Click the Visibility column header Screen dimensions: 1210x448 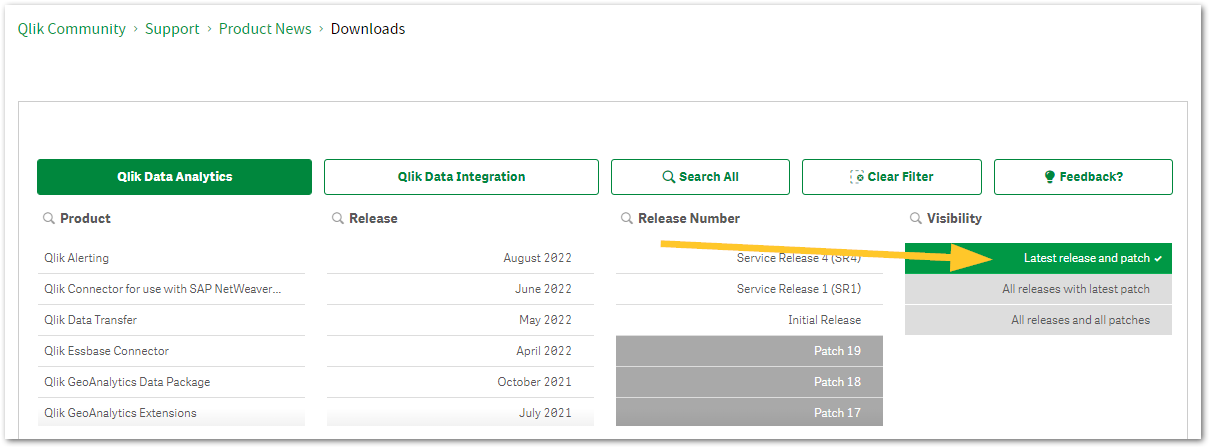[x=954, y=218]
